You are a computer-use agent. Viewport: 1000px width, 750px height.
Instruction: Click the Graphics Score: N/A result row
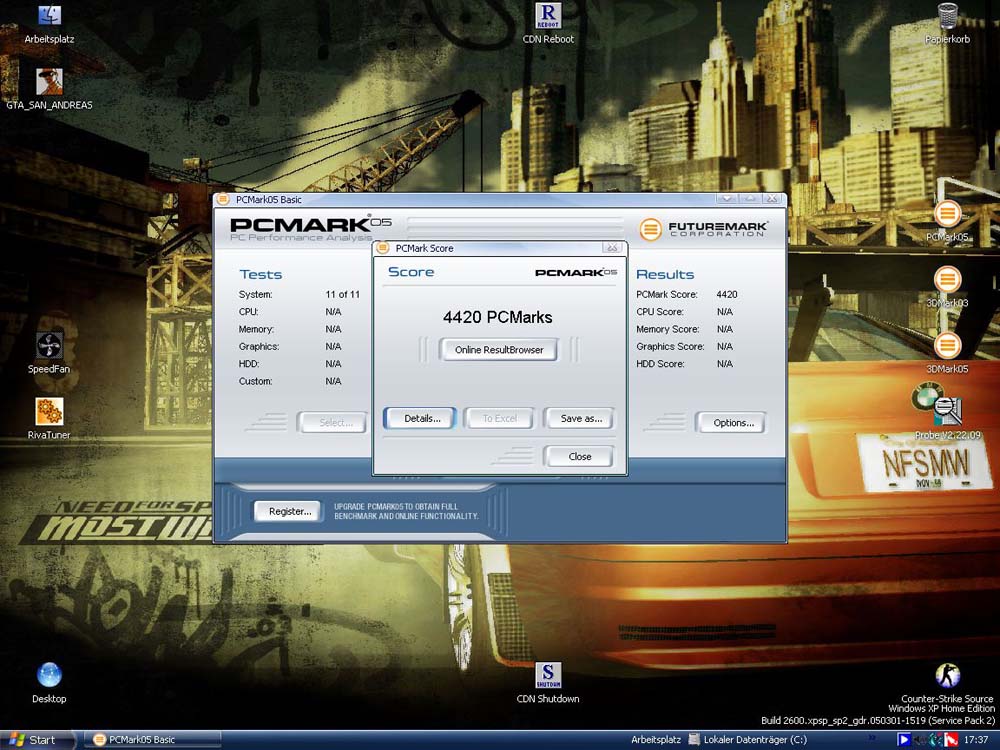(684, 346)
